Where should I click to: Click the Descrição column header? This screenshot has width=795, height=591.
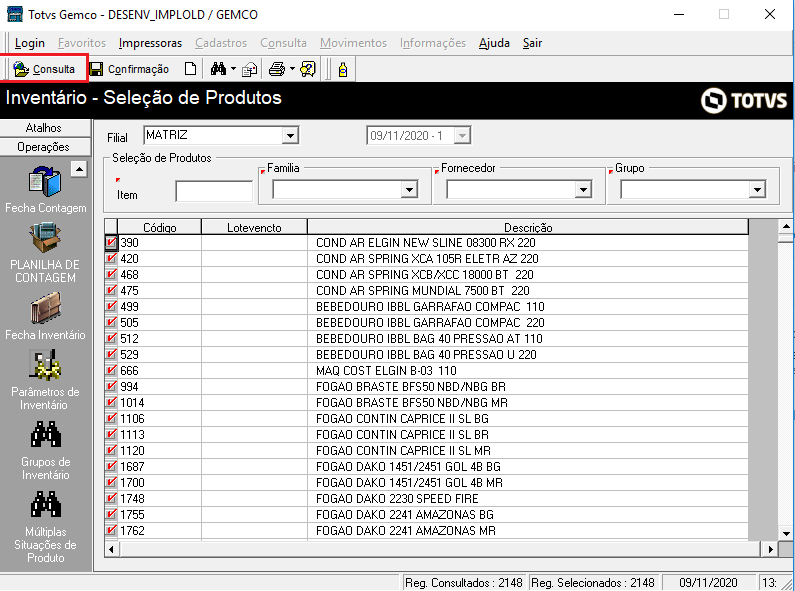click(528, 227)
